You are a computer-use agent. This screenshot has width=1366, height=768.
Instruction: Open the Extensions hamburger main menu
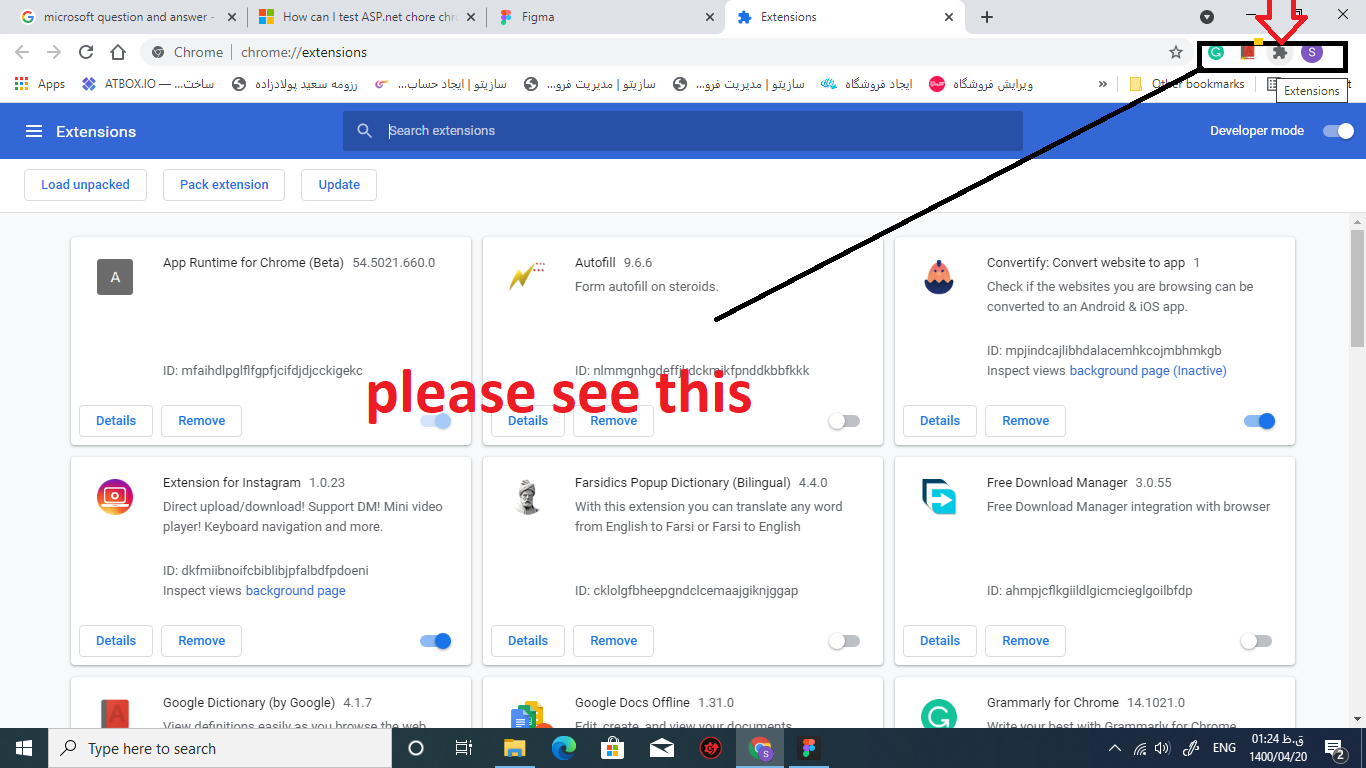34,131
